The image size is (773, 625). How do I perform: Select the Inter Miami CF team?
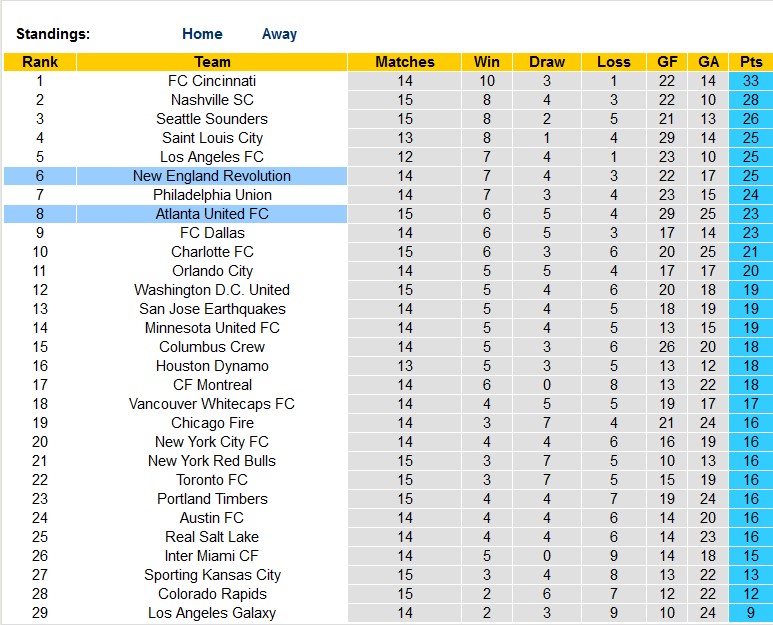pos(212,556)
